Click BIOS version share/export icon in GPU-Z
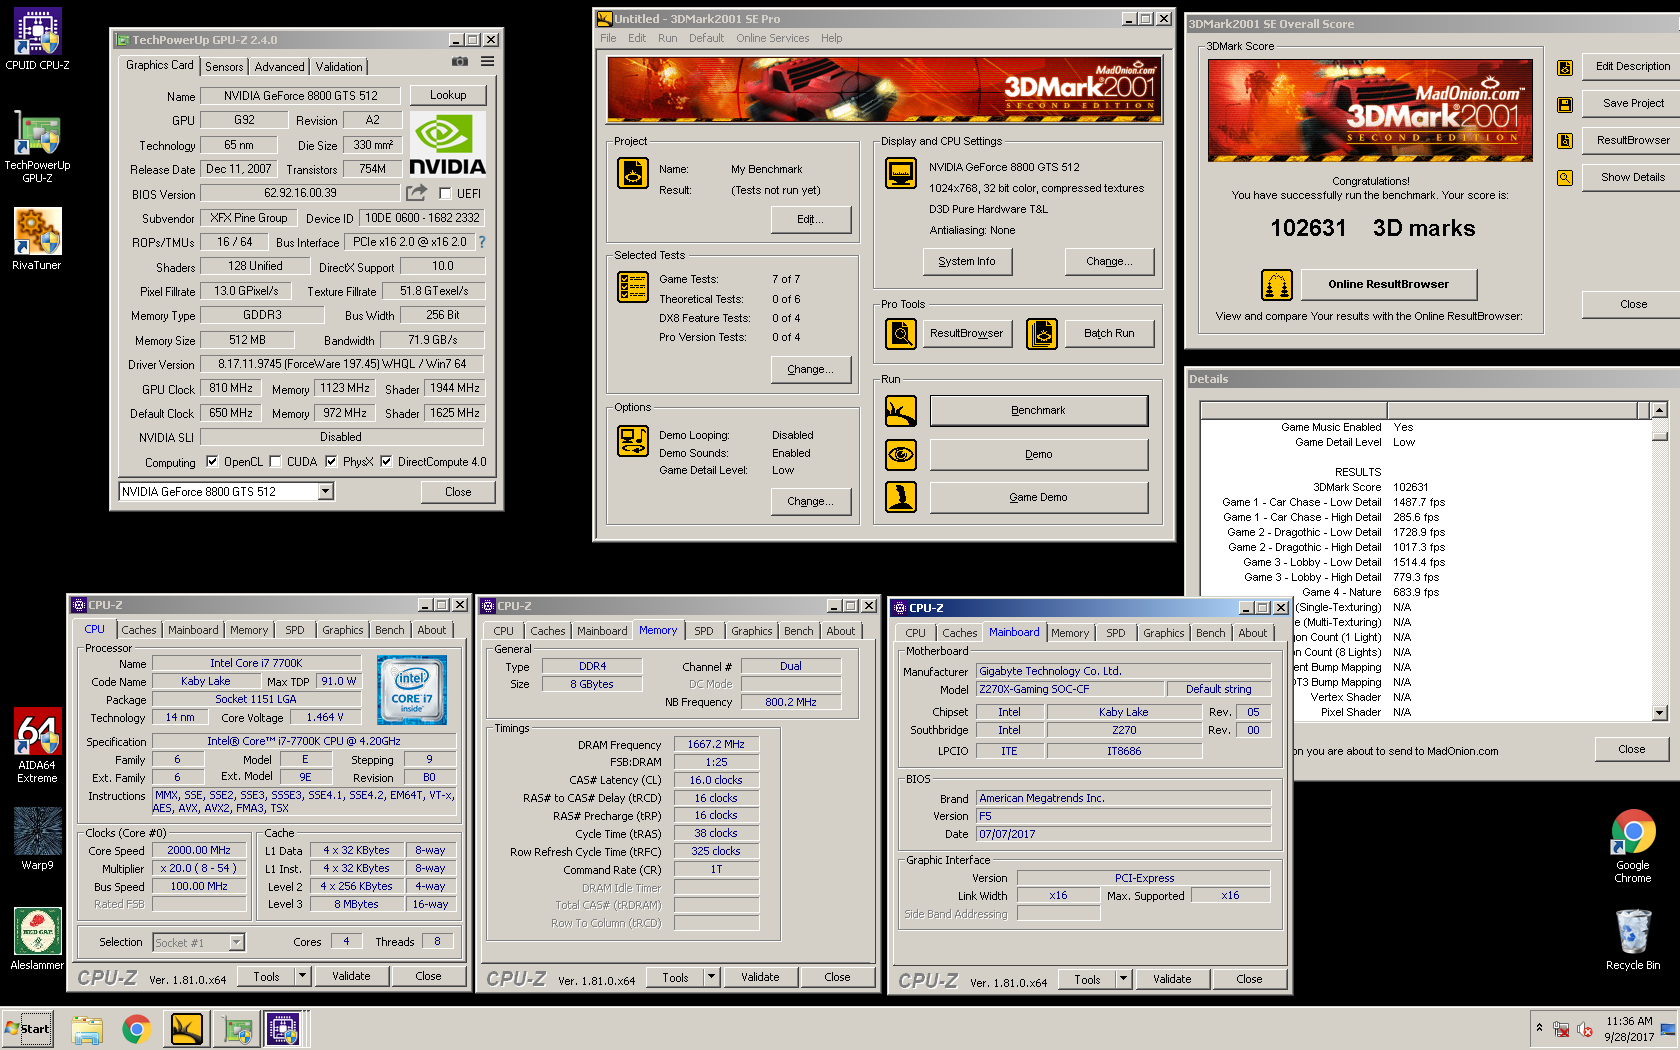 (417, 192)
